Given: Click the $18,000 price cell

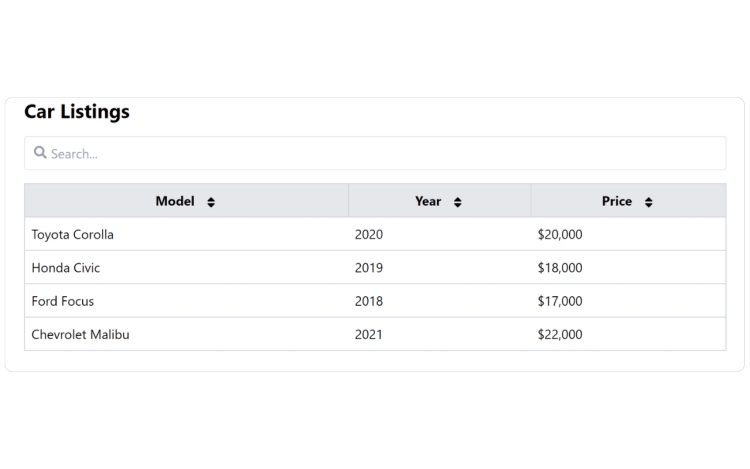Looking at the screenshot, I should [629, 268].
